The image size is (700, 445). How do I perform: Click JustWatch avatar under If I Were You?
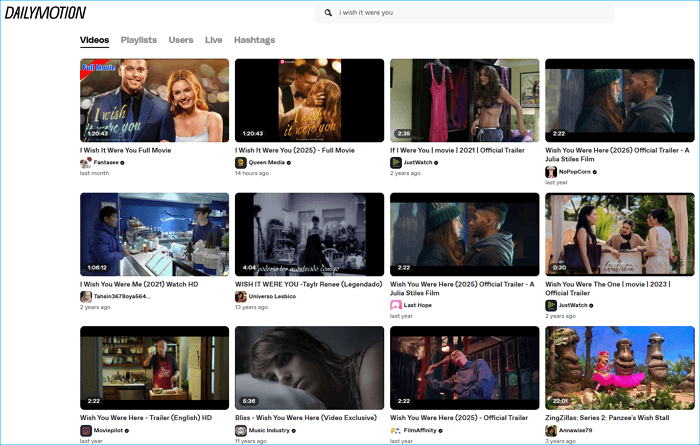click(396, 163)
